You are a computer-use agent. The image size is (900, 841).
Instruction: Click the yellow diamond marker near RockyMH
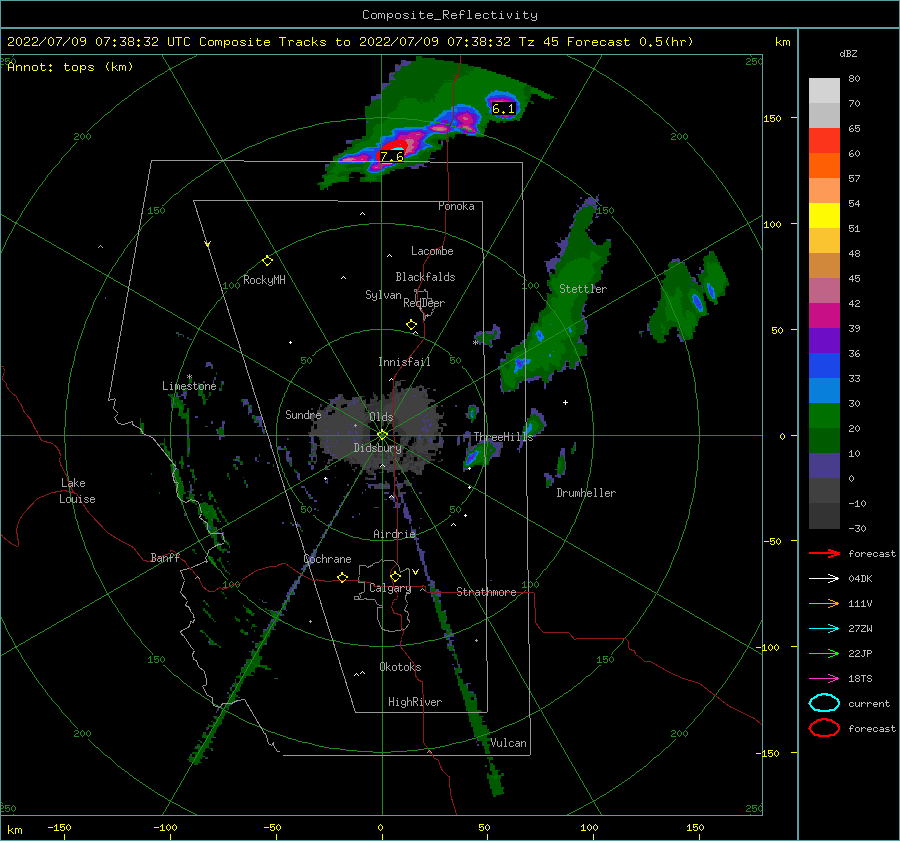pyautogui.click(x=267, y=261)
